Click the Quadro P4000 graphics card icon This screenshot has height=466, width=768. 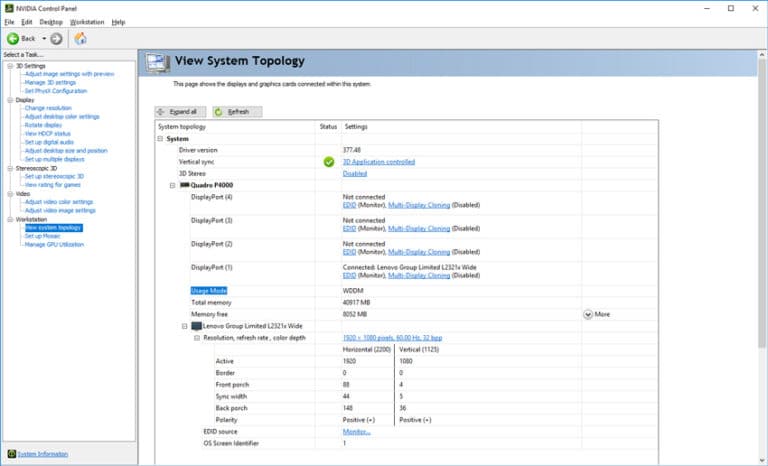click(x=185, y=185)
